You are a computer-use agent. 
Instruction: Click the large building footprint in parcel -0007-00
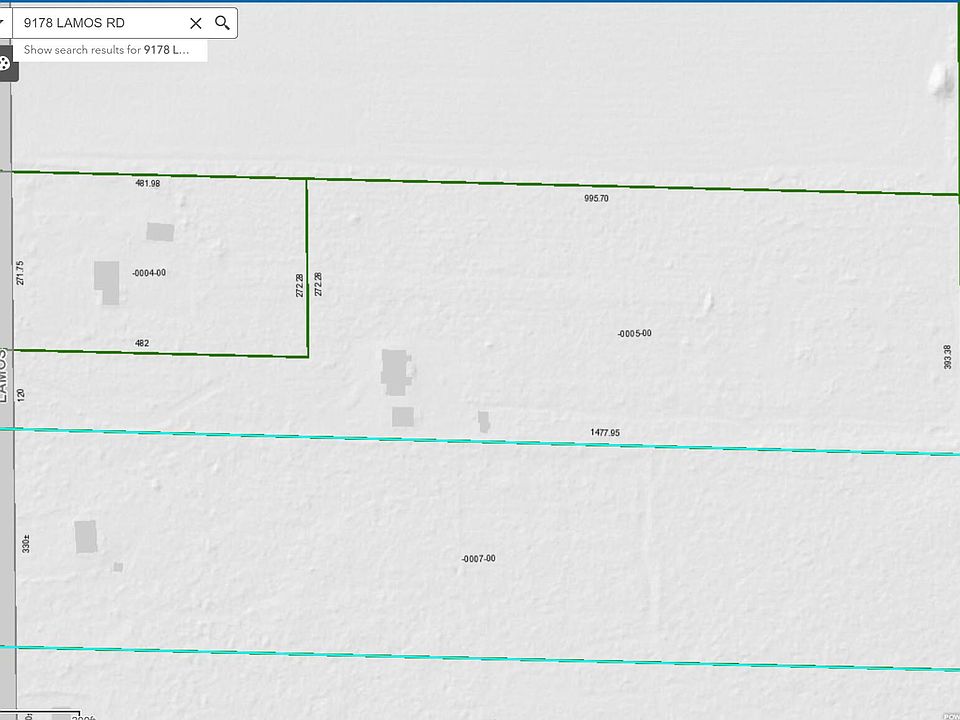pos(86,536)
